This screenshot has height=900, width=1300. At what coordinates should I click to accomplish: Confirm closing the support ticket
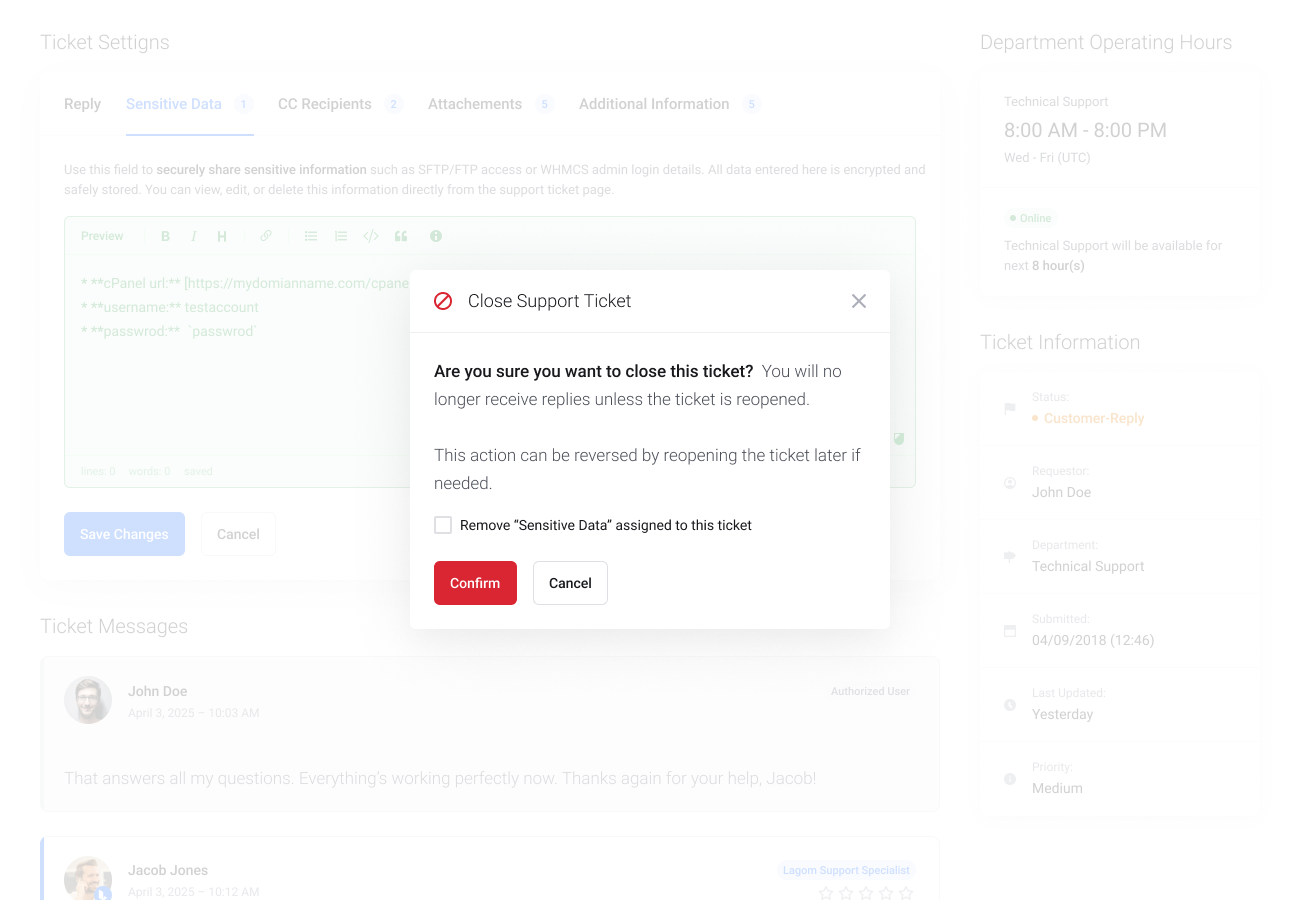[475, 583]
